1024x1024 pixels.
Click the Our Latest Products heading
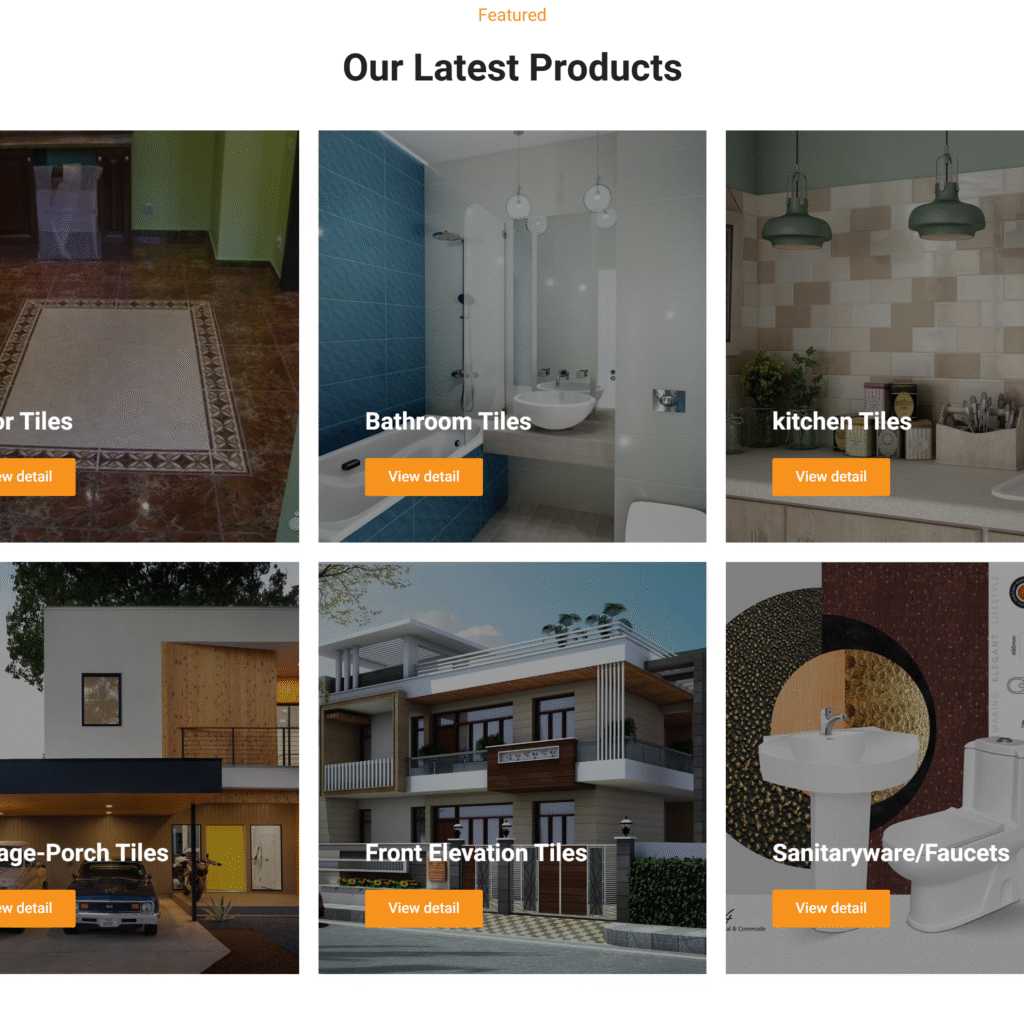[512, 68]
